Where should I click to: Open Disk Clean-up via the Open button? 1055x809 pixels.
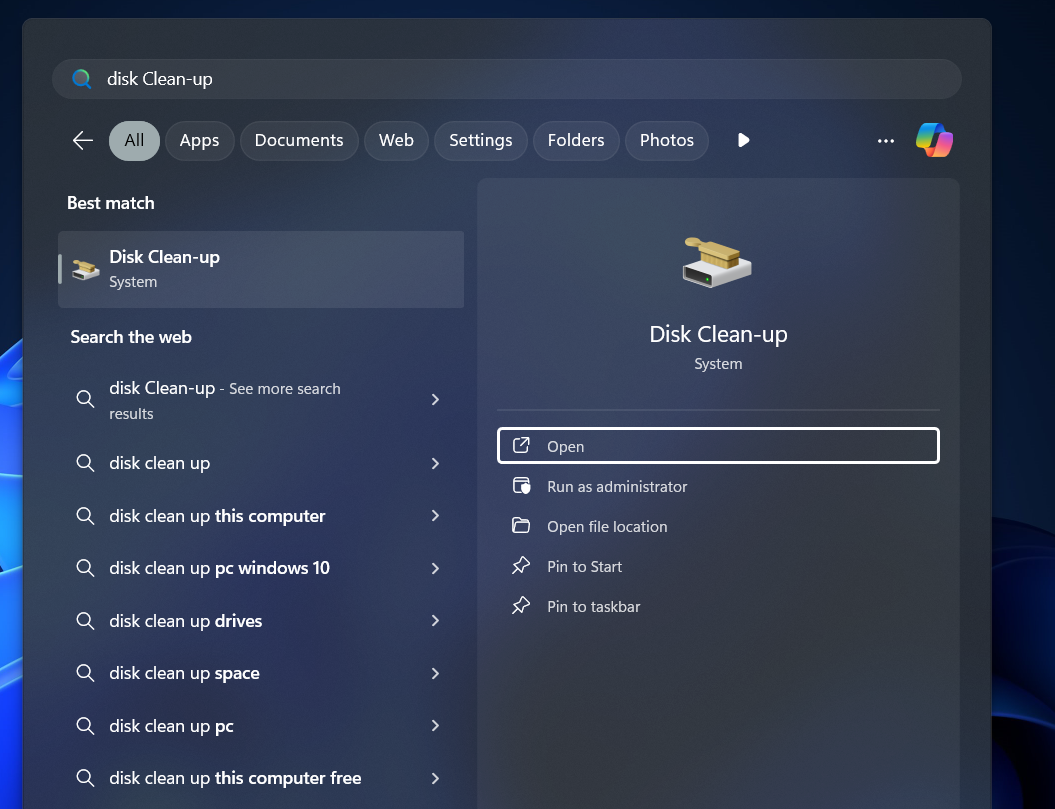coord(718,446)
